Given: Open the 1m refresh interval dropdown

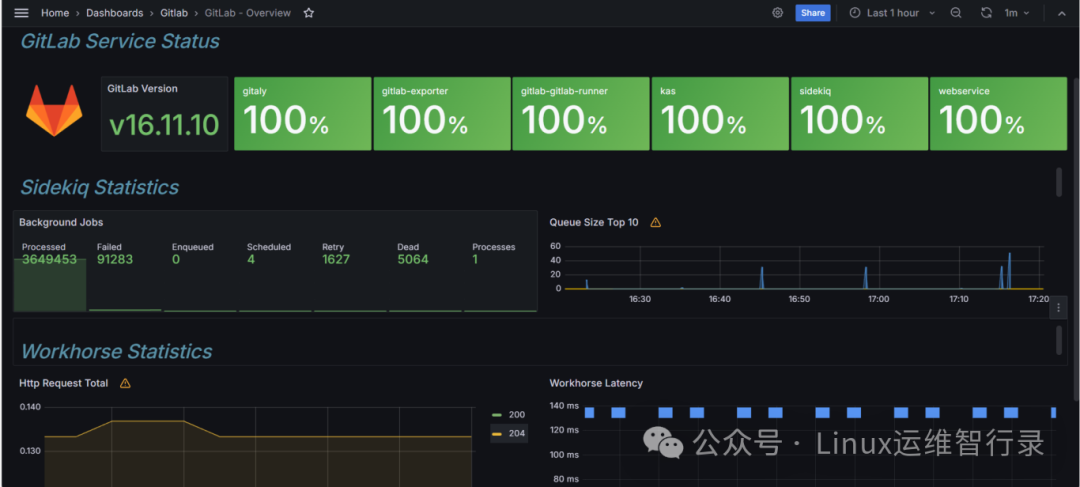Looking at the screenshot, I should (x=1016, y=13).
